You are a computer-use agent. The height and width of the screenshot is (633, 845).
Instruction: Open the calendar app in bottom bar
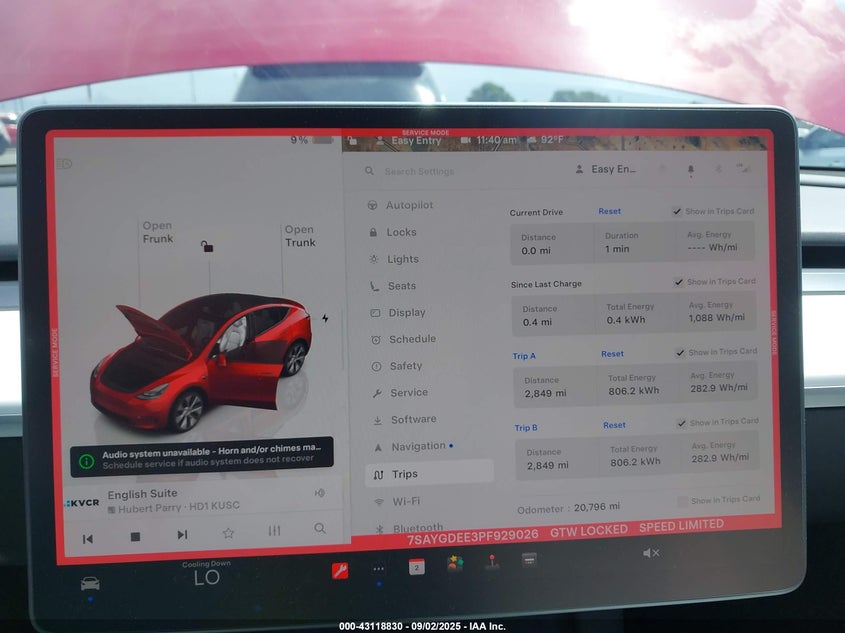pos(416,567)
